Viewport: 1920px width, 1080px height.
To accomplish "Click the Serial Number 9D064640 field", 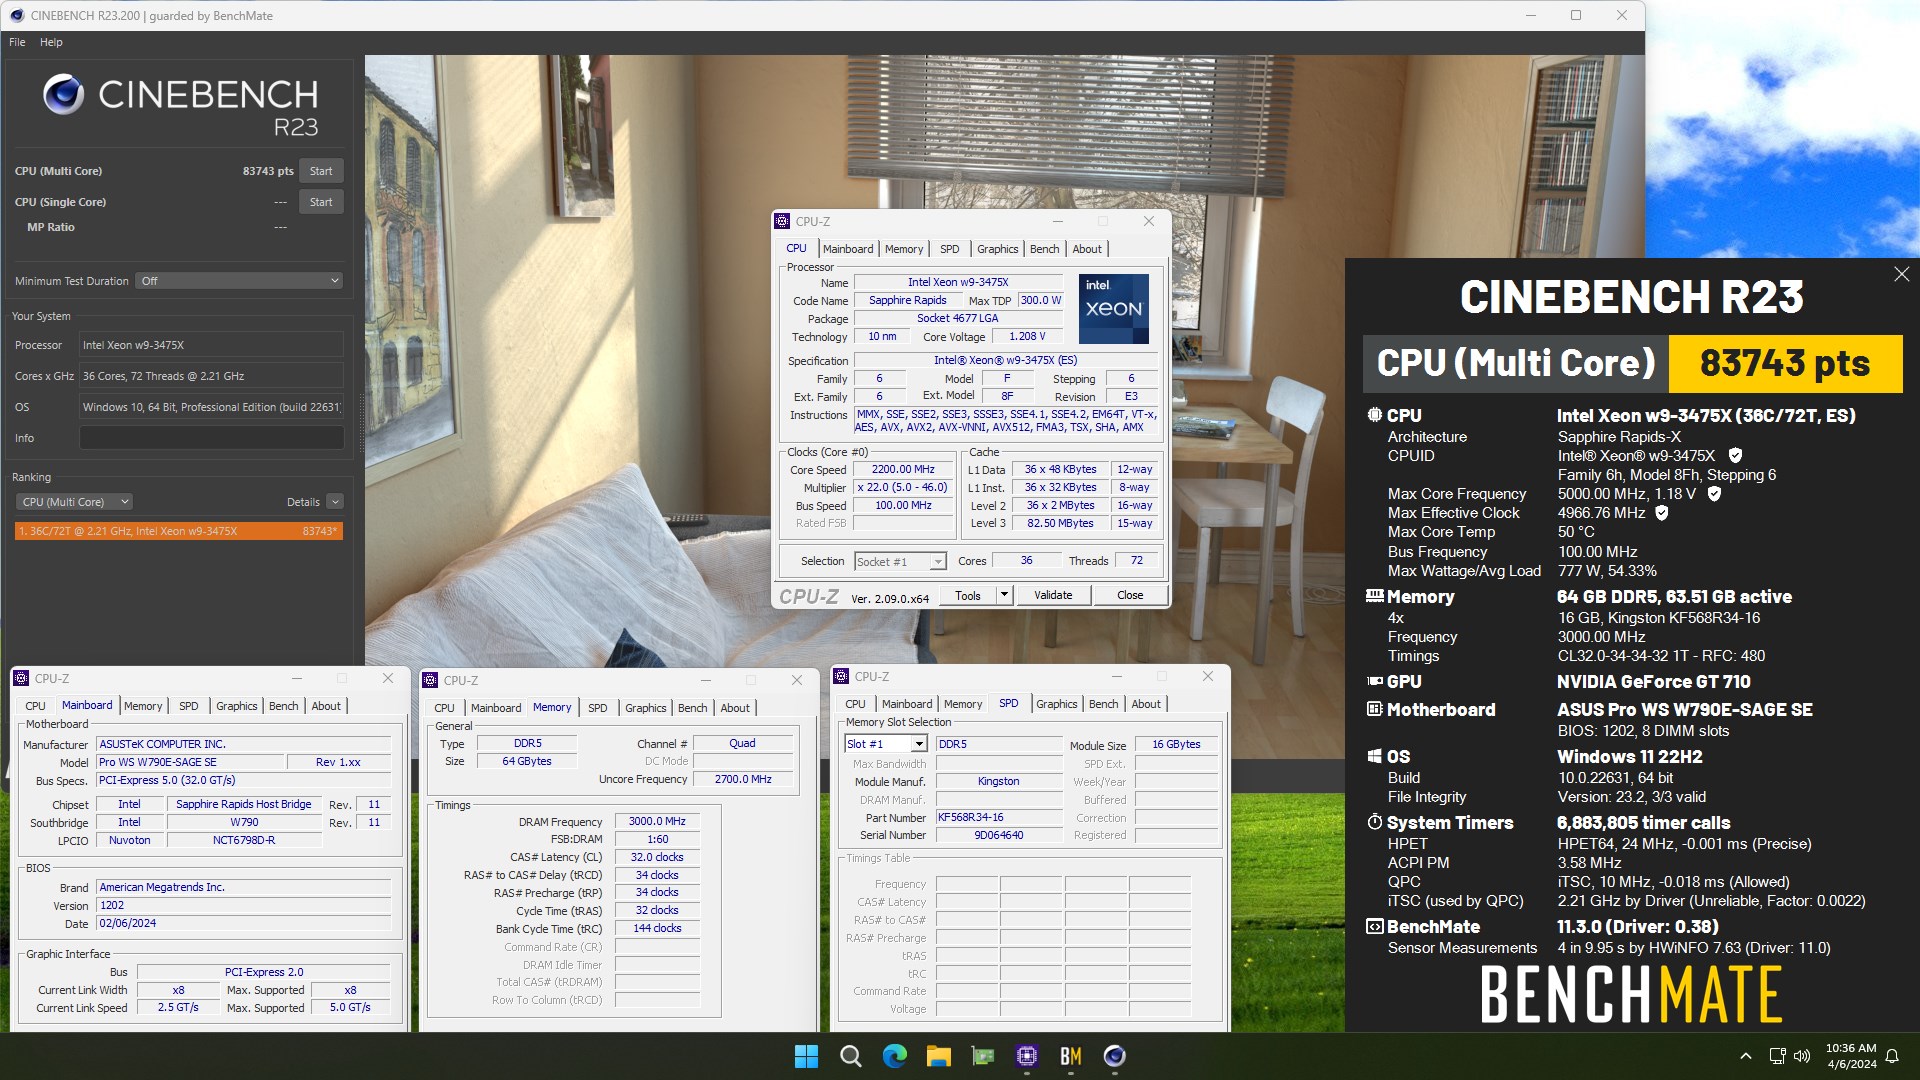I will tap(999, 836).
